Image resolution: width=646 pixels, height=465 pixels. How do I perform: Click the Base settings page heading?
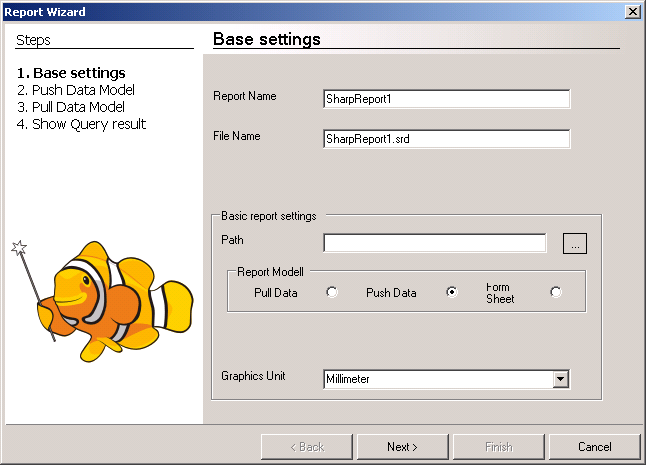coord(267,39)
